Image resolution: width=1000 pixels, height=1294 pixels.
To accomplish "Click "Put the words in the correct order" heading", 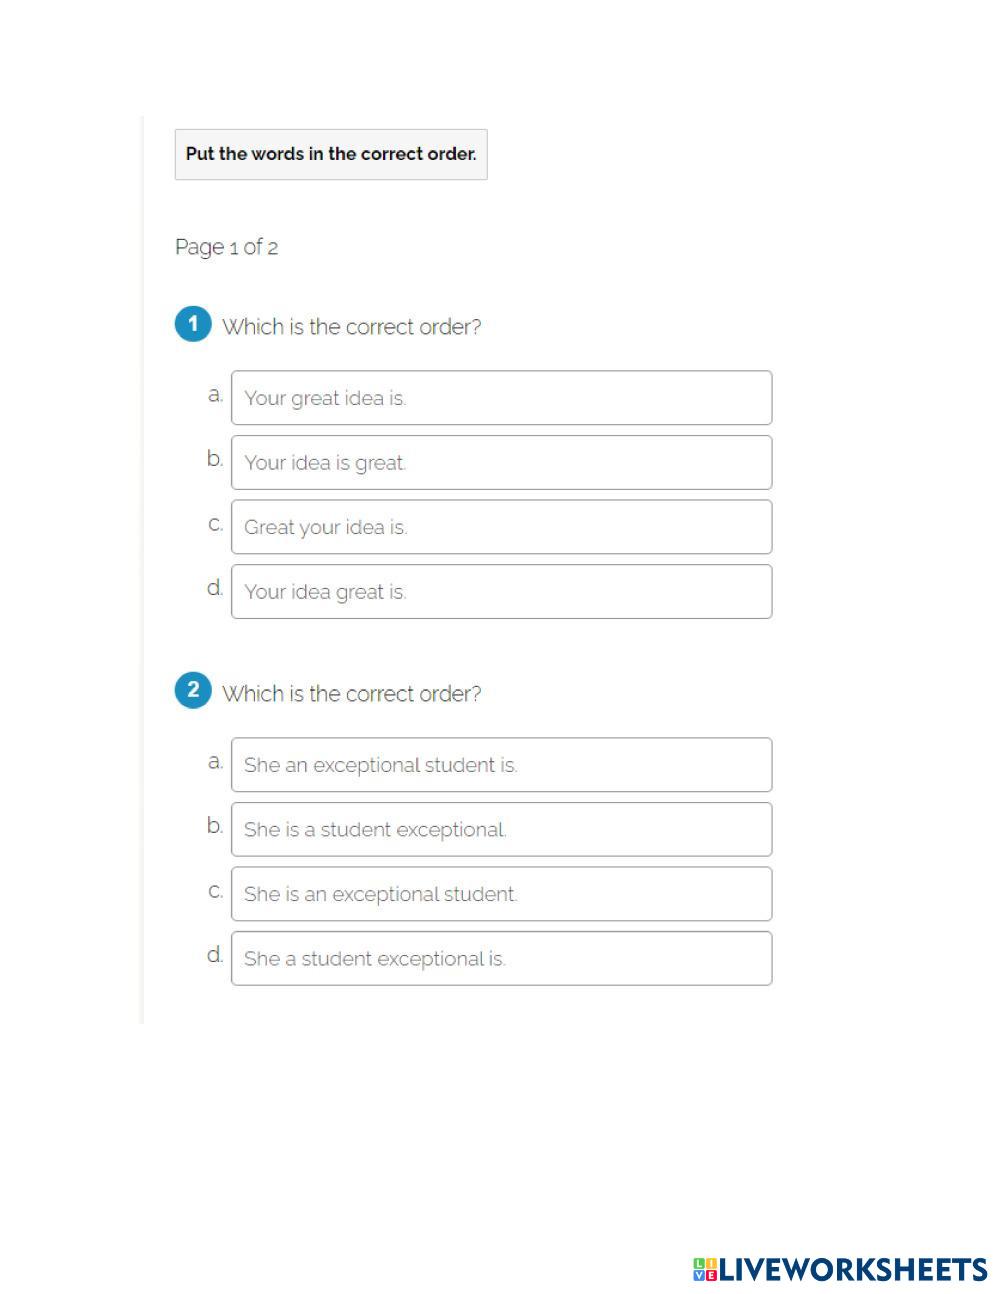I will click(331, 154).
